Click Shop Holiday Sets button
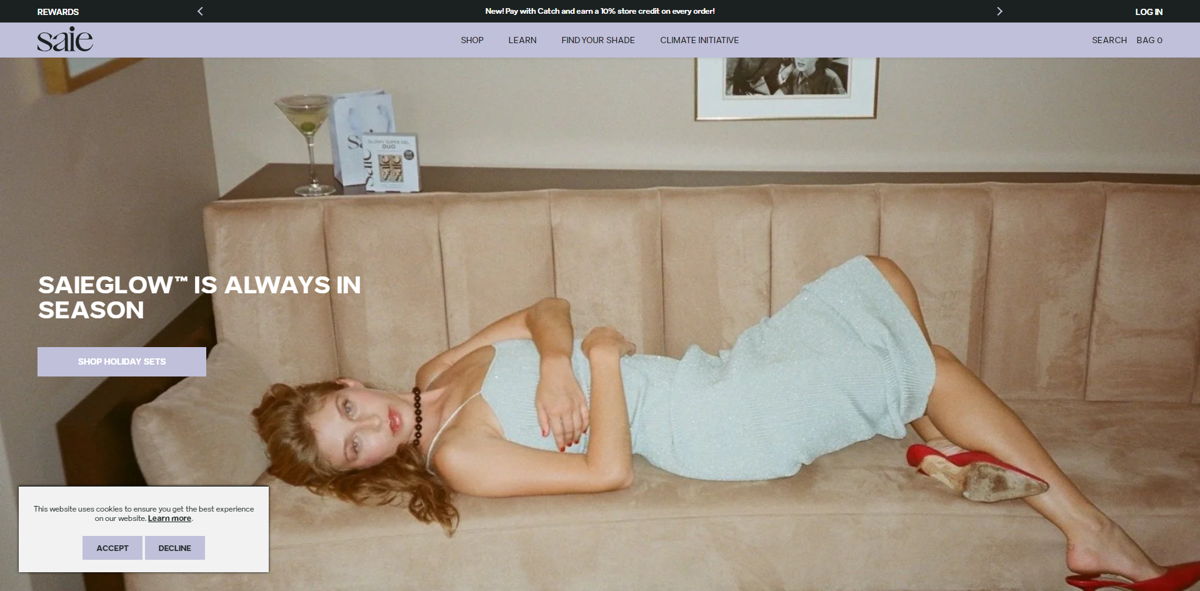The height and width of the screenshot is (591, 1200). tap(122, 362)
